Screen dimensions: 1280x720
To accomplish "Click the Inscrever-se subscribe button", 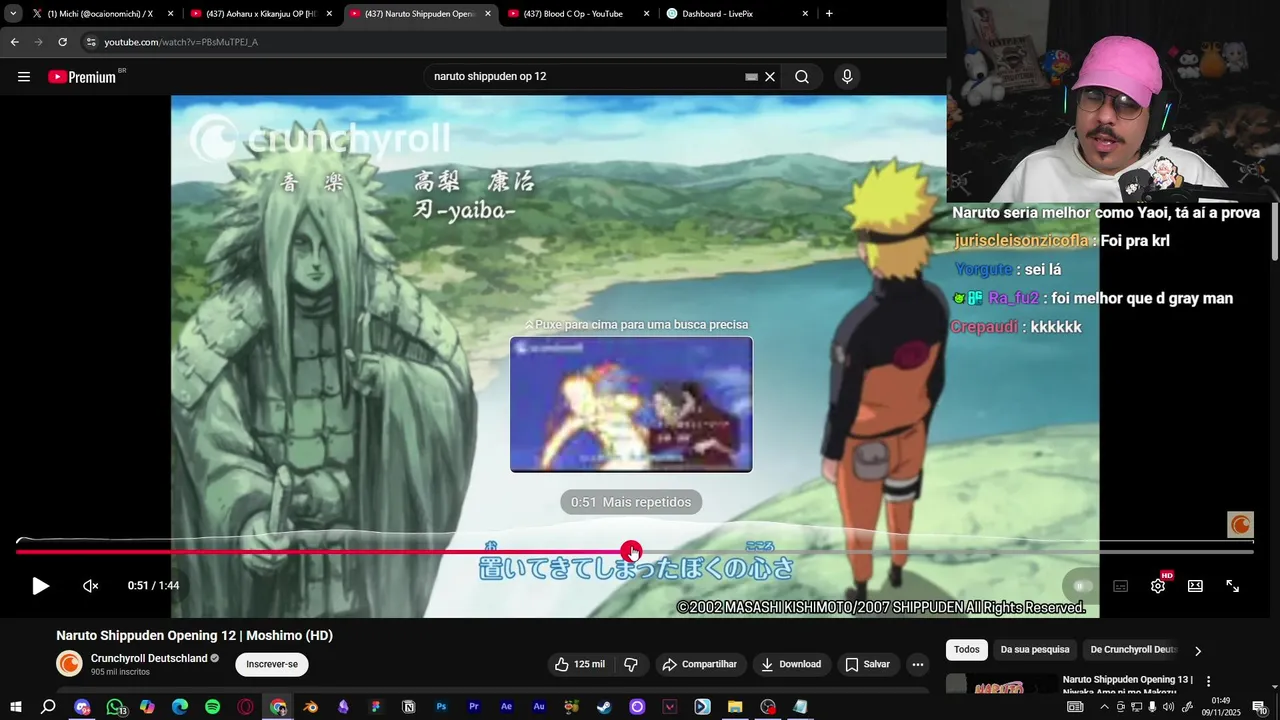I will (x=272, y=664).
